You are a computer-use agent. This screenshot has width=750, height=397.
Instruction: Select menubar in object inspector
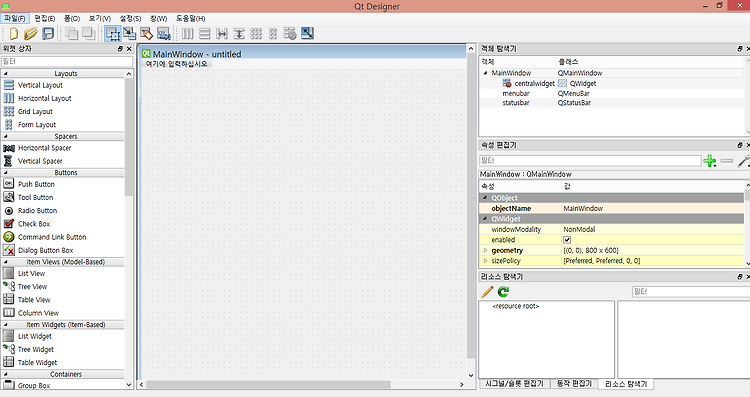pyautogui.click(x=516, y=93)
